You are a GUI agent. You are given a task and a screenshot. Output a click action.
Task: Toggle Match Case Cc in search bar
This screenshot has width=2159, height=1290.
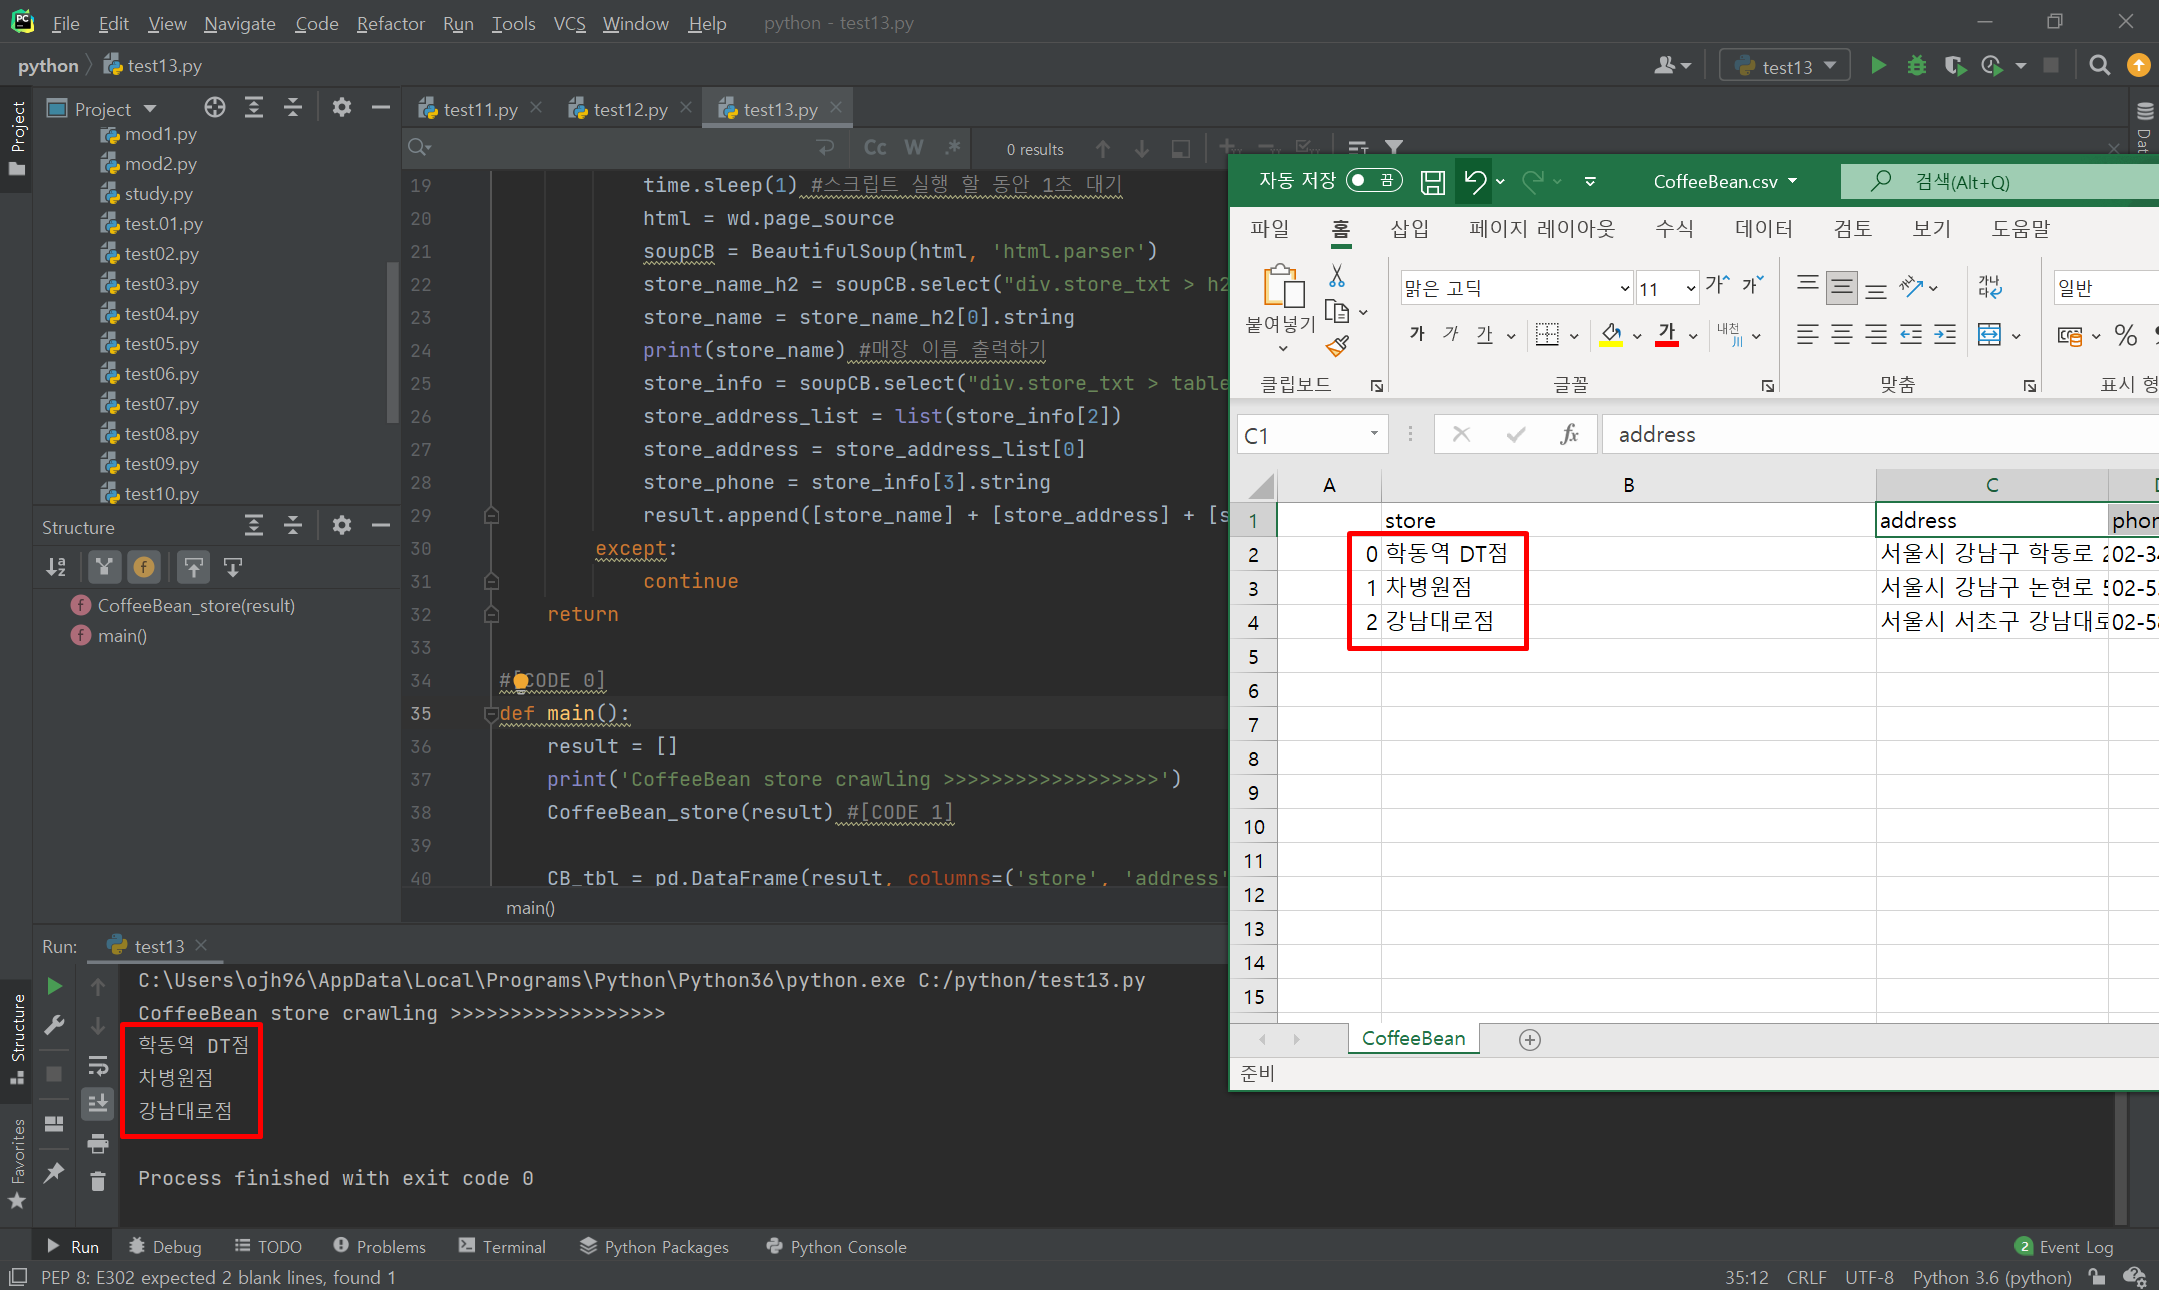(875, 148)
